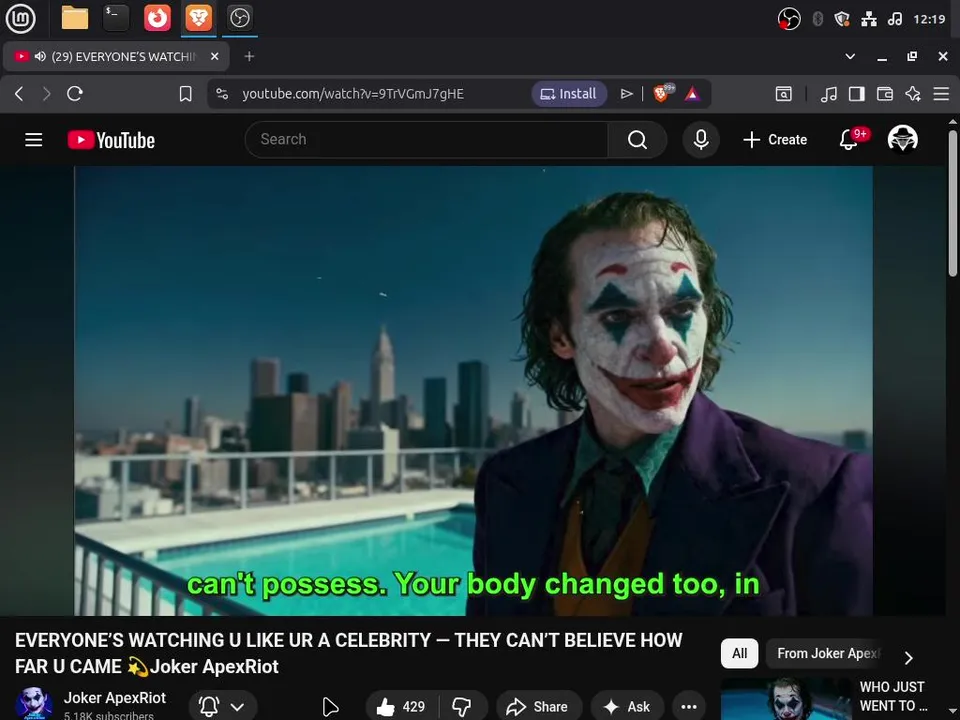The height and width of the screenshot is (720, 960).
Task: Open the Joker ApexRiot channel name
Action: (x=114, y=698)
